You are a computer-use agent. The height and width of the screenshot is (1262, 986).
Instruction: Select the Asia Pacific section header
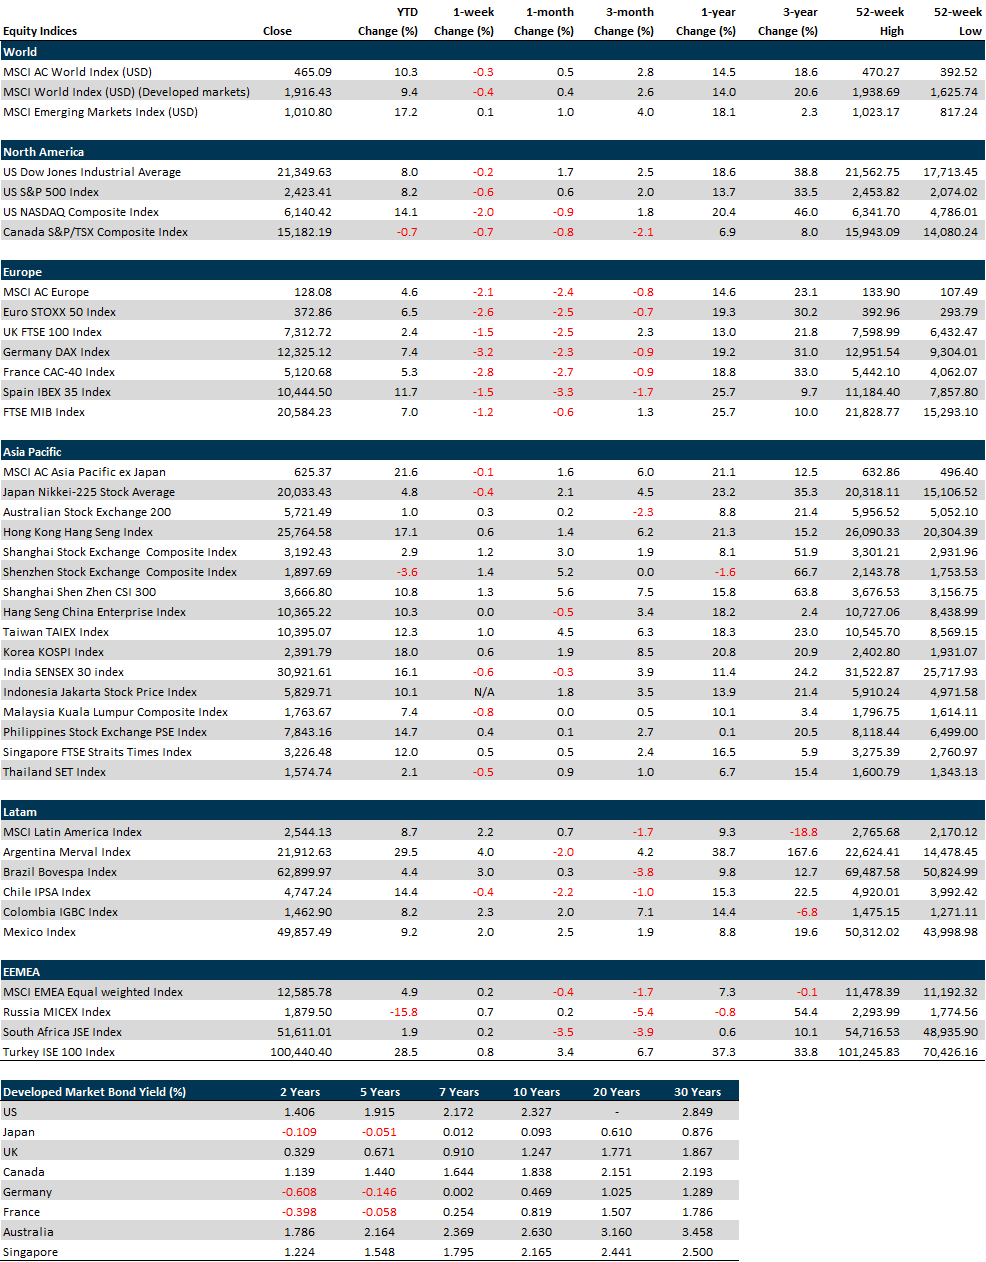tap(32, 452)
